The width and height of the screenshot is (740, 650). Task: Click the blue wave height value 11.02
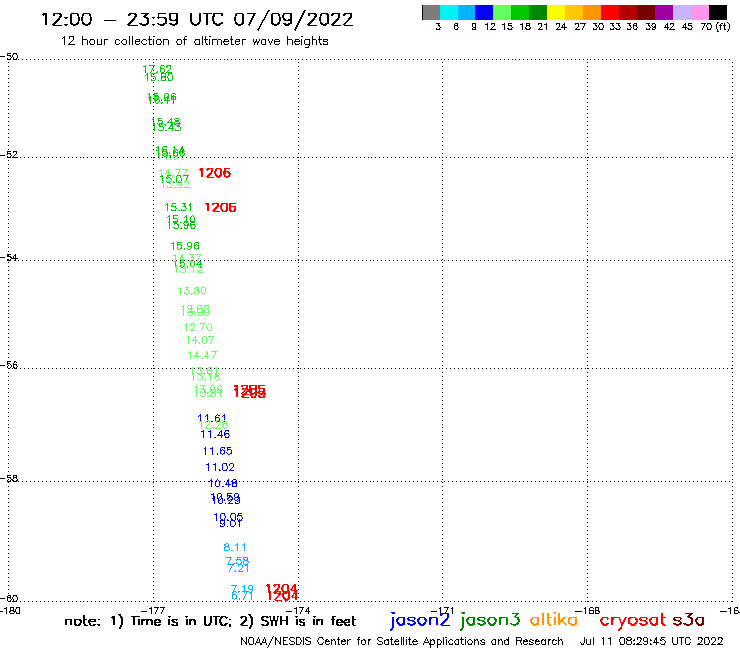(x=220, y=467)
